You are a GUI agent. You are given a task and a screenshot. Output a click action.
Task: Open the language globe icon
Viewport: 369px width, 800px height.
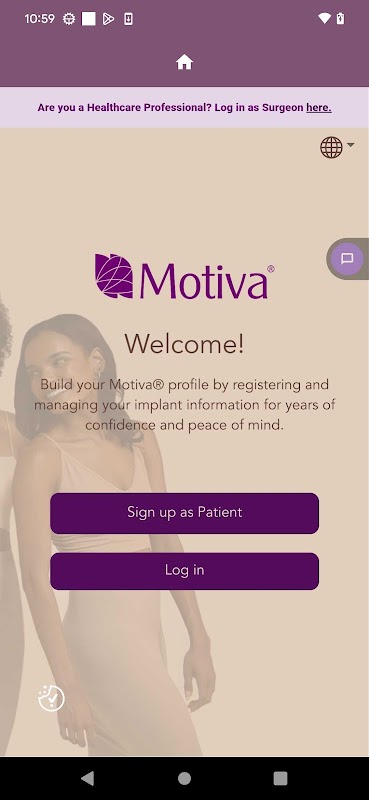click(331, 147)
